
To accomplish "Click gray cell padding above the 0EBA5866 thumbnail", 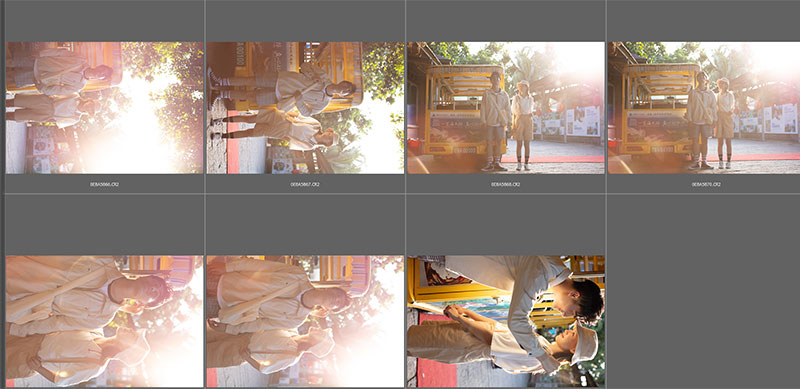I will 105,21.
